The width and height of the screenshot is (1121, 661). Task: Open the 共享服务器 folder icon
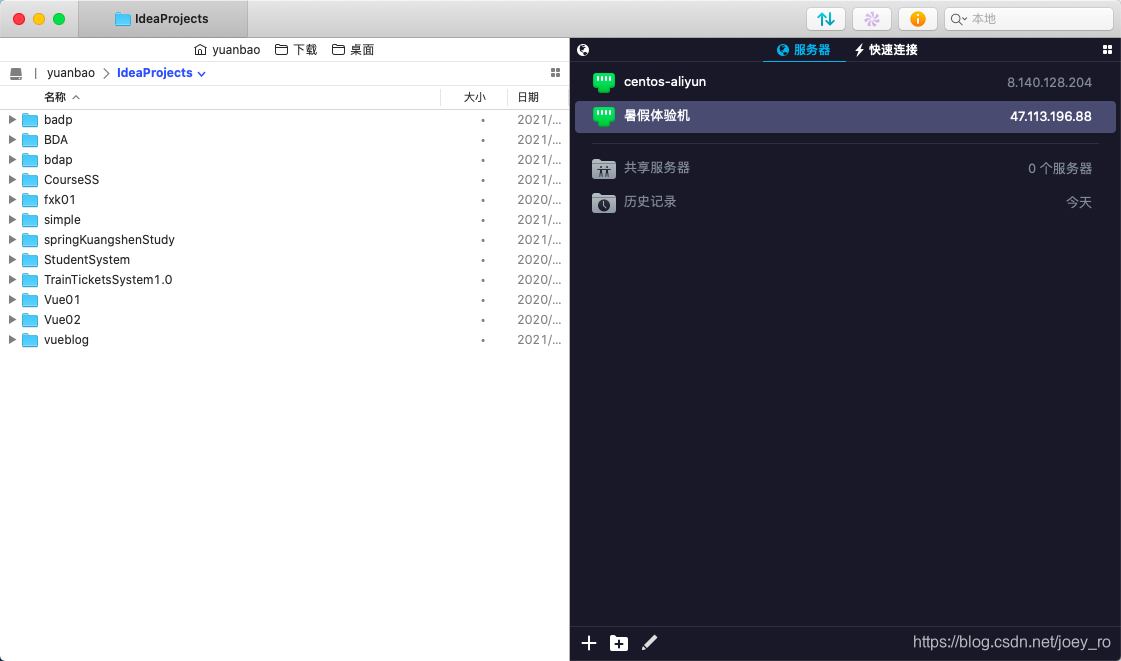[604, 169]
